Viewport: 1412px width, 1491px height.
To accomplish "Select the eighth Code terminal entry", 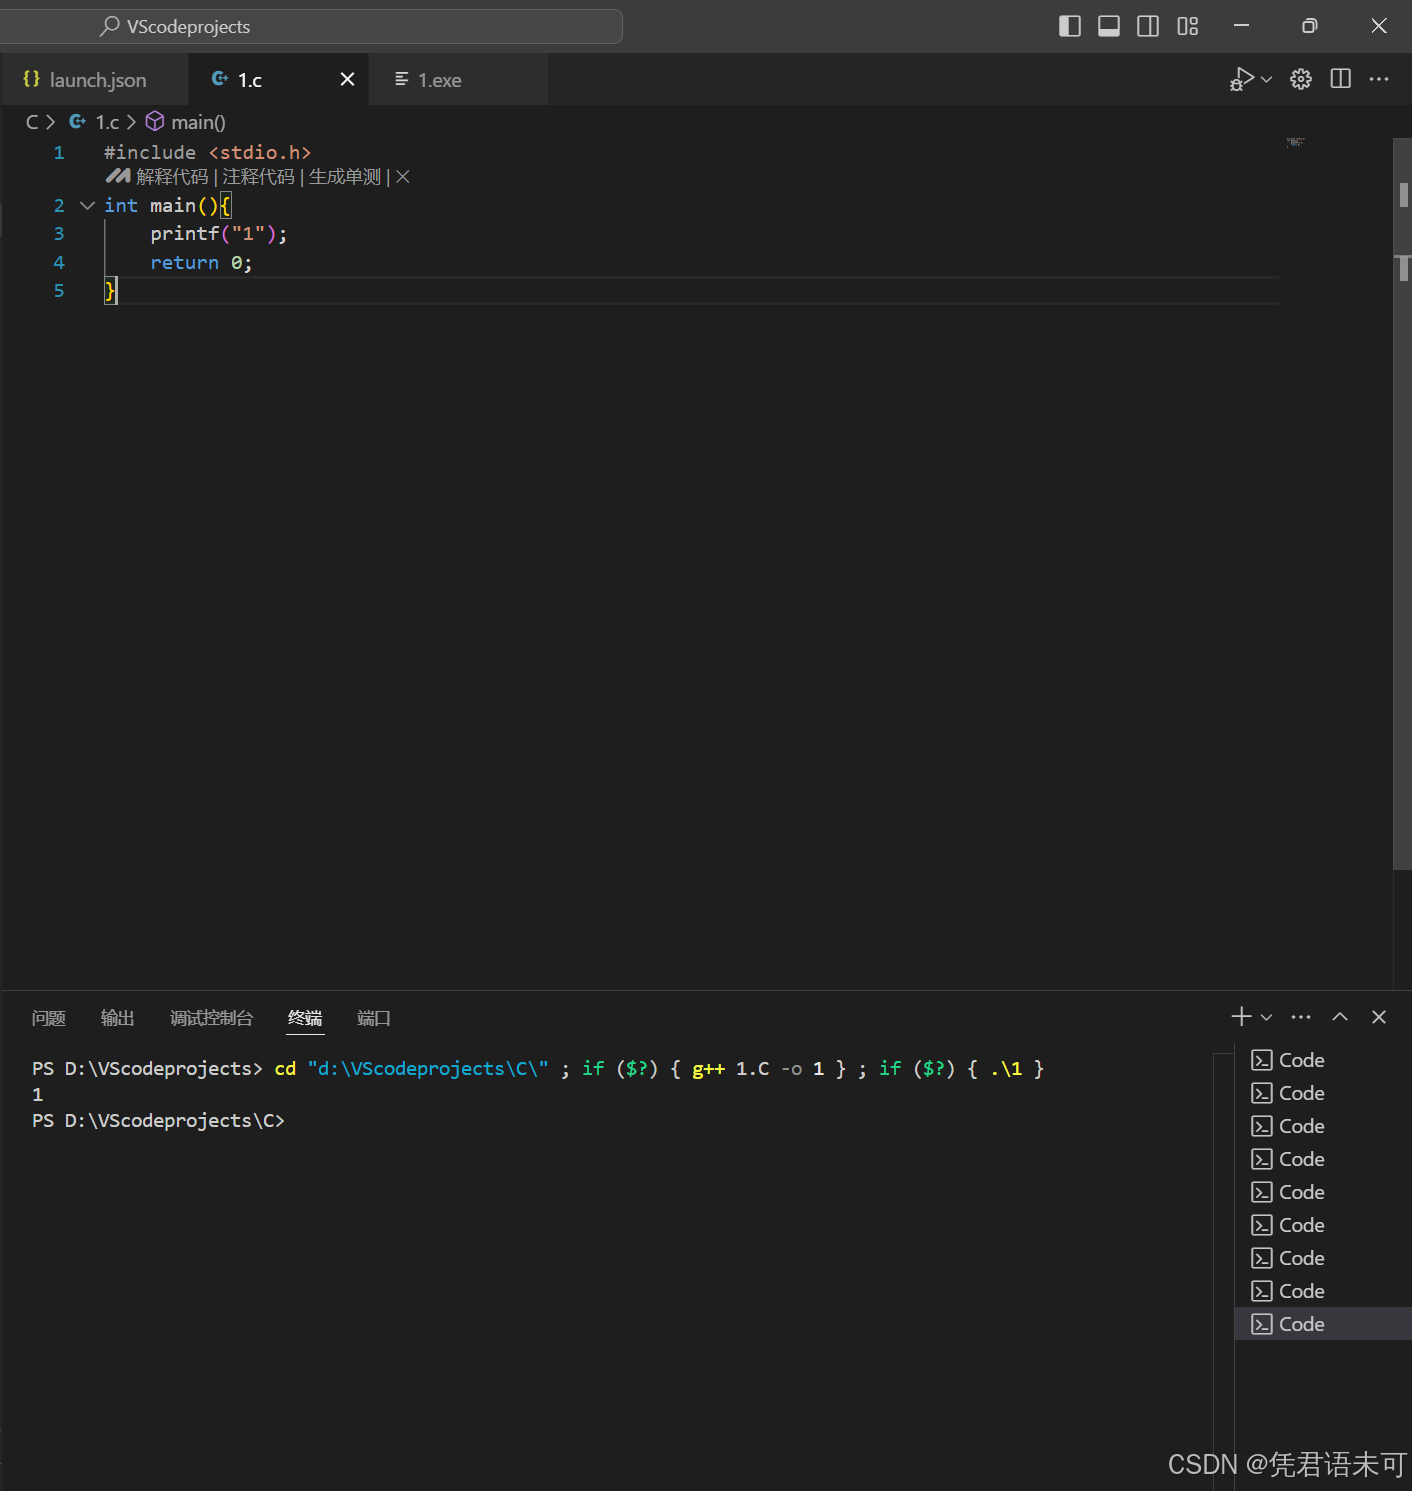I will [1323, 1291].
